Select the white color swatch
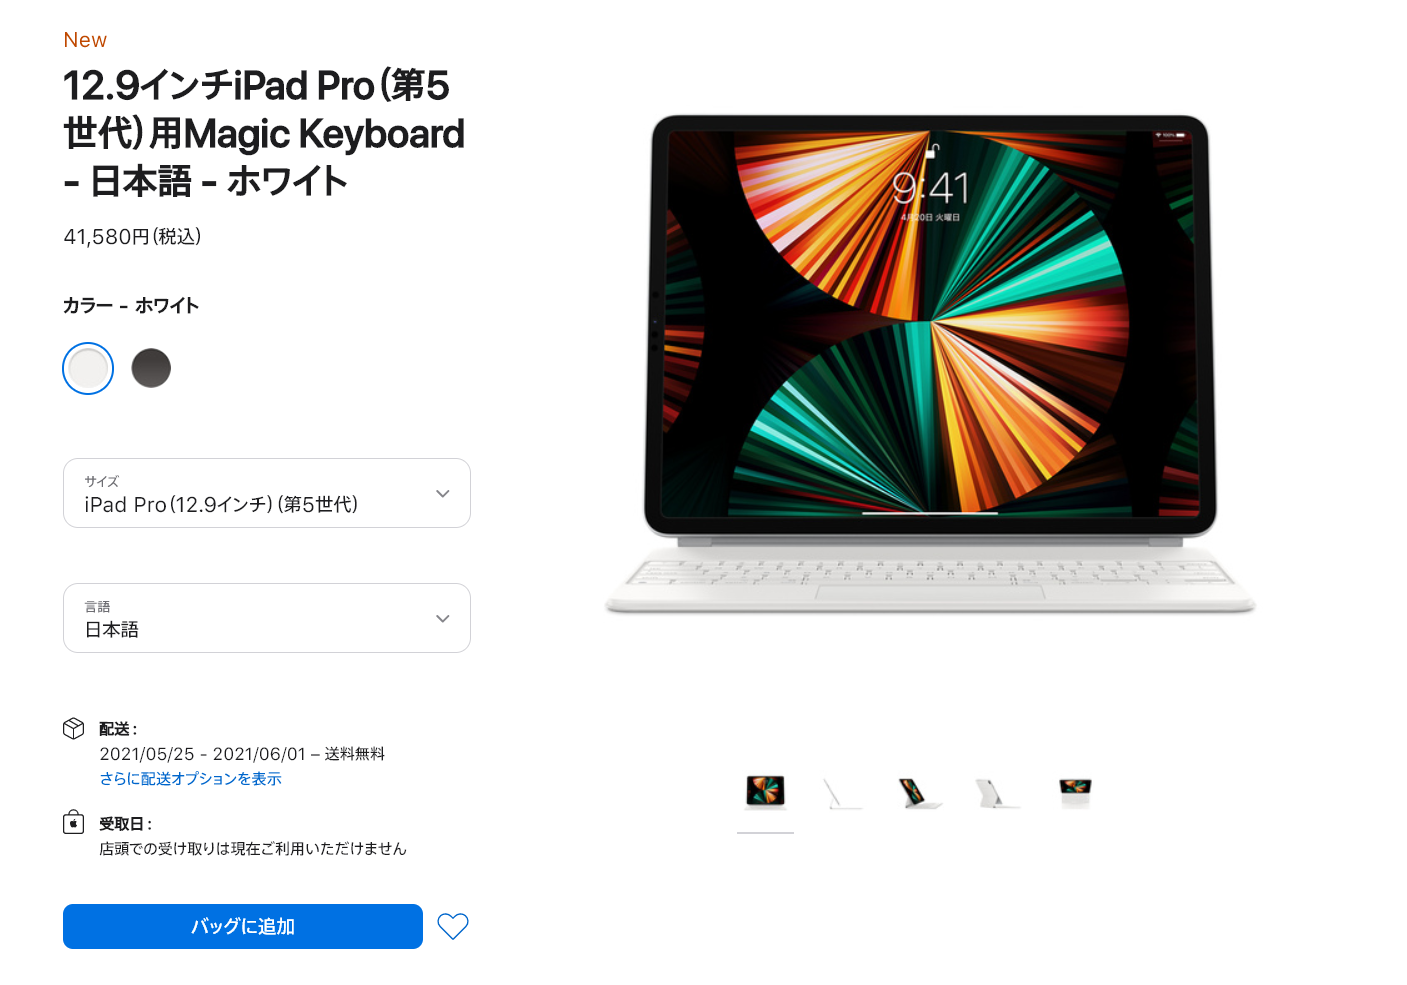Viewport: 1407px width, 985px height. [88, 368]
